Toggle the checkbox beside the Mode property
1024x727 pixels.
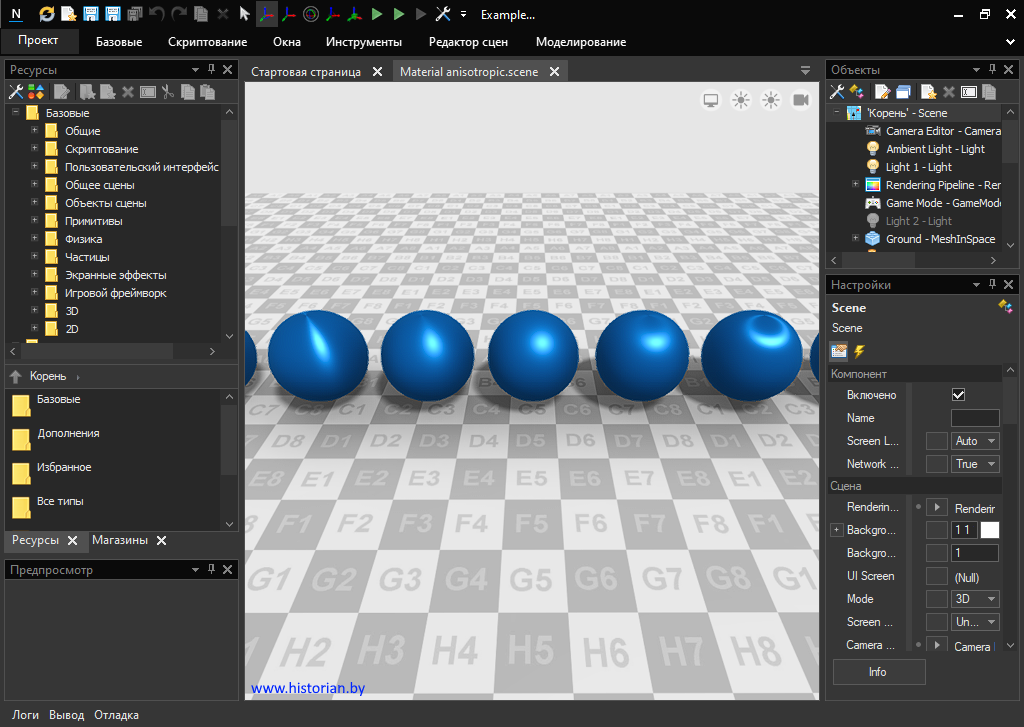coord(936,599)
